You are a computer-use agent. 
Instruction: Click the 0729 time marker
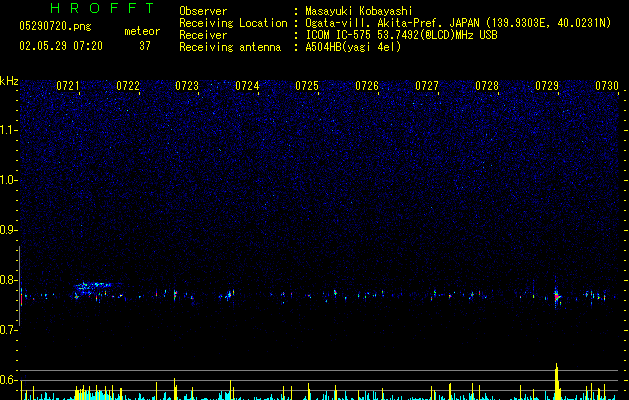(547, 86)
